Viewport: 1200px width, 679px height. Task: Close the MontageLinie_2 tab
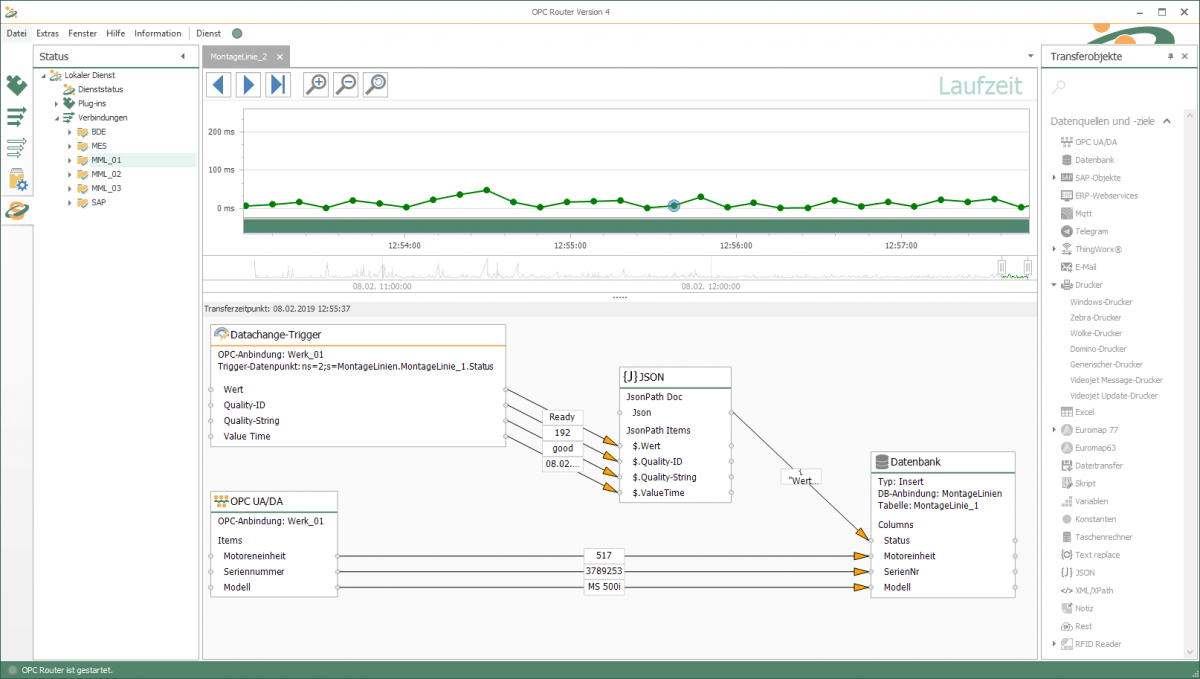point(280,57)
